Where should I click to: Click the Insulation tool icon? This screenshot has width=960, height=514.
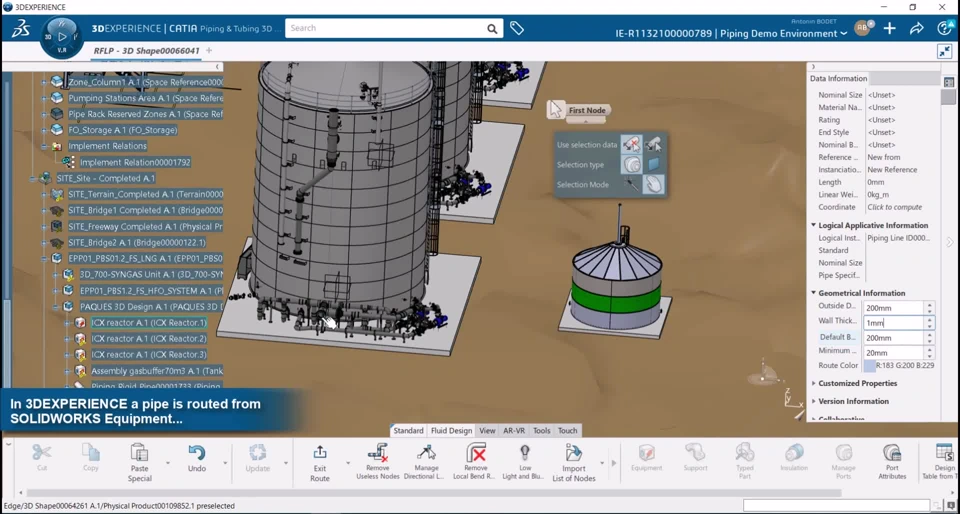click(x=794, y=453)
